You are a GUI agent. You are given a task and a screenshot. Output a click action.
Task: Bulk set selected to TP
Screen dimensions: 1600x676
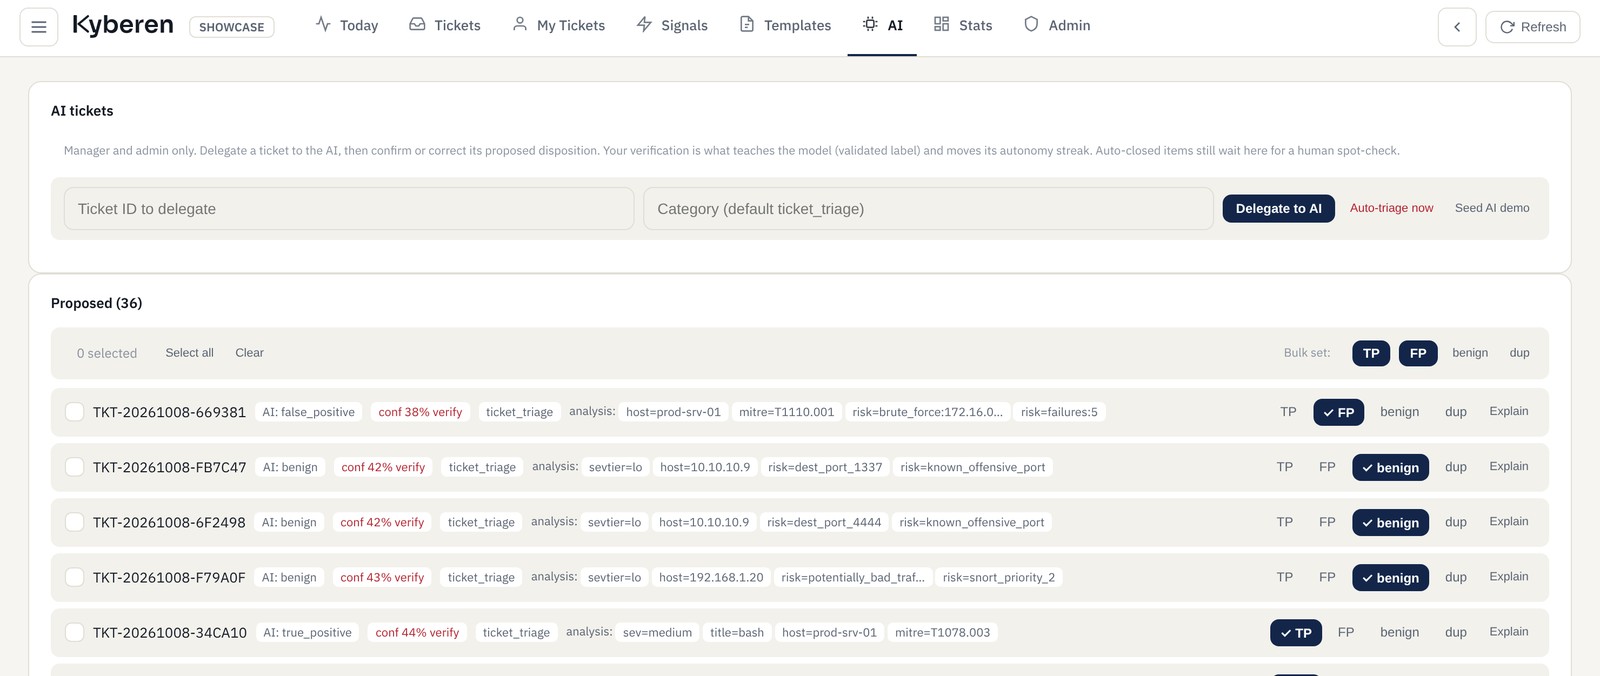pyautogui.click(x=1371, y=353)
